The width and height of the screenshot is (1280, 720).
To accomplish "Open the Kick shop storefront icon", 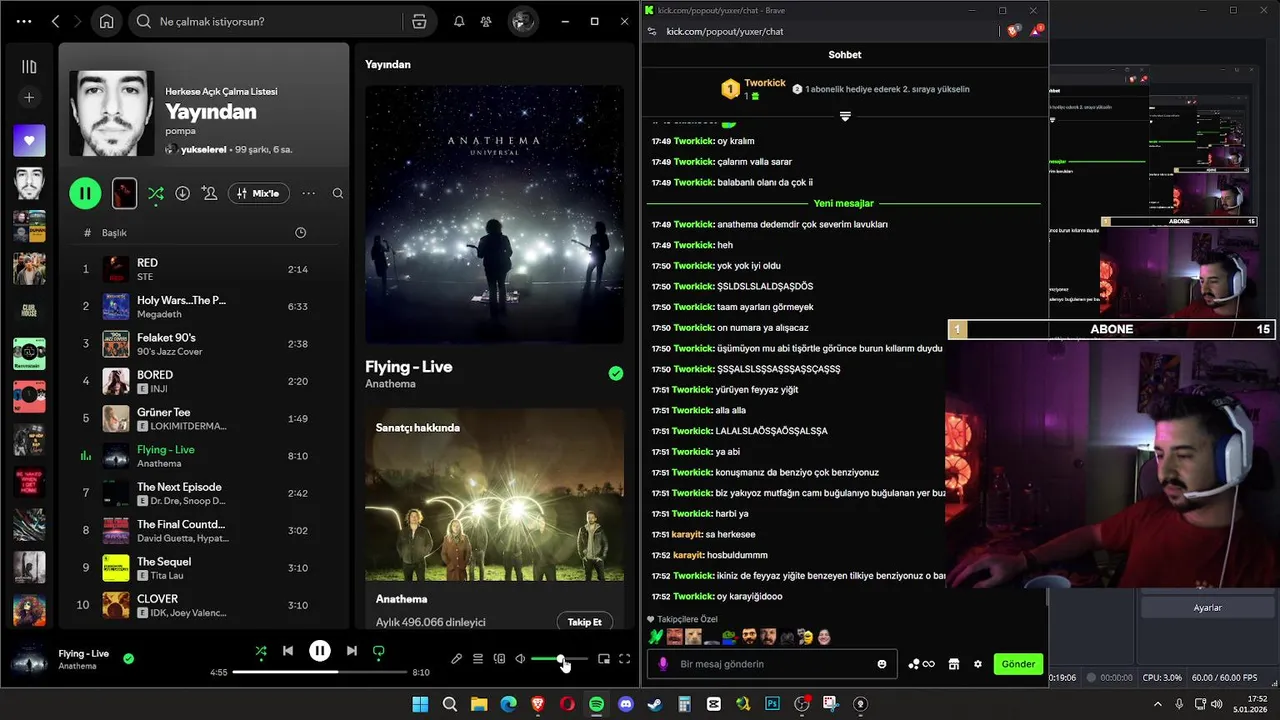I will [954, 664].
